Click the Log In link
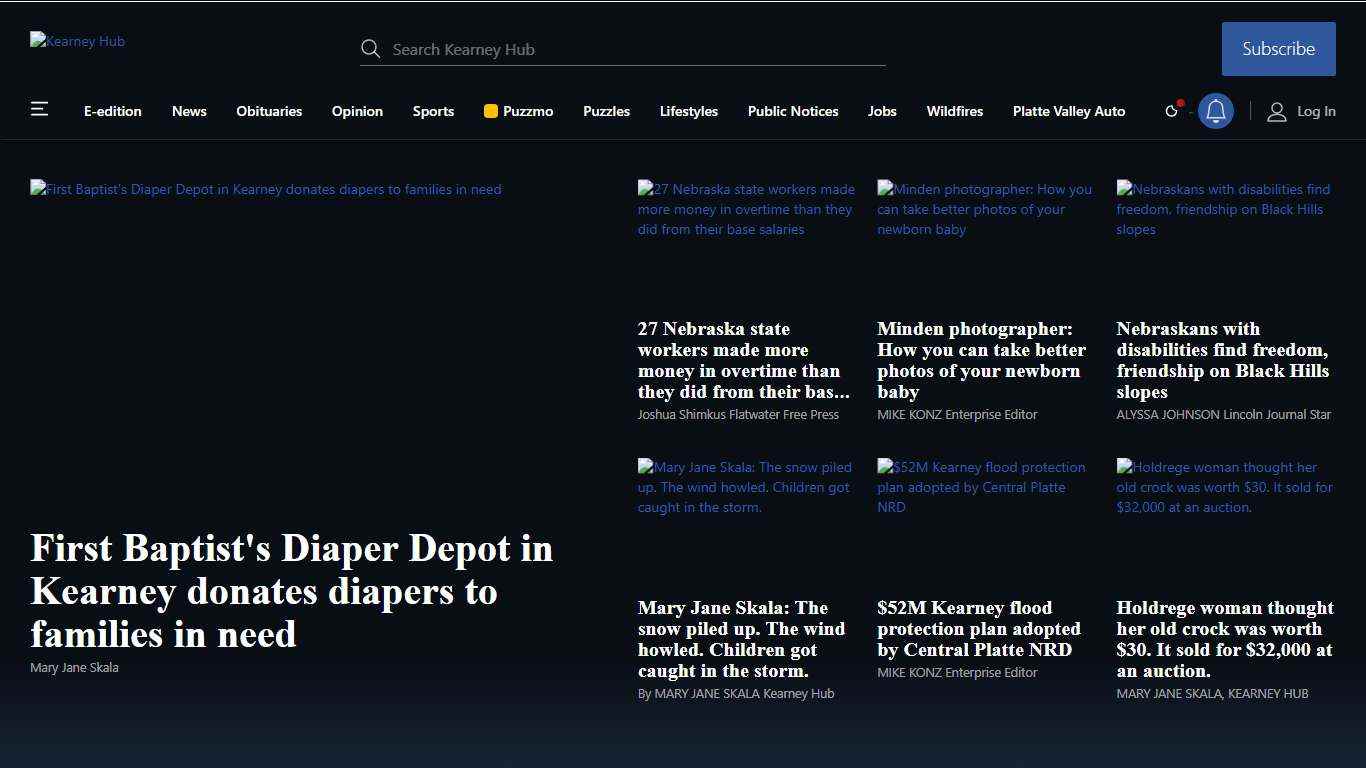Viewport: 1366px width, 768px height. click(1315, 111)
